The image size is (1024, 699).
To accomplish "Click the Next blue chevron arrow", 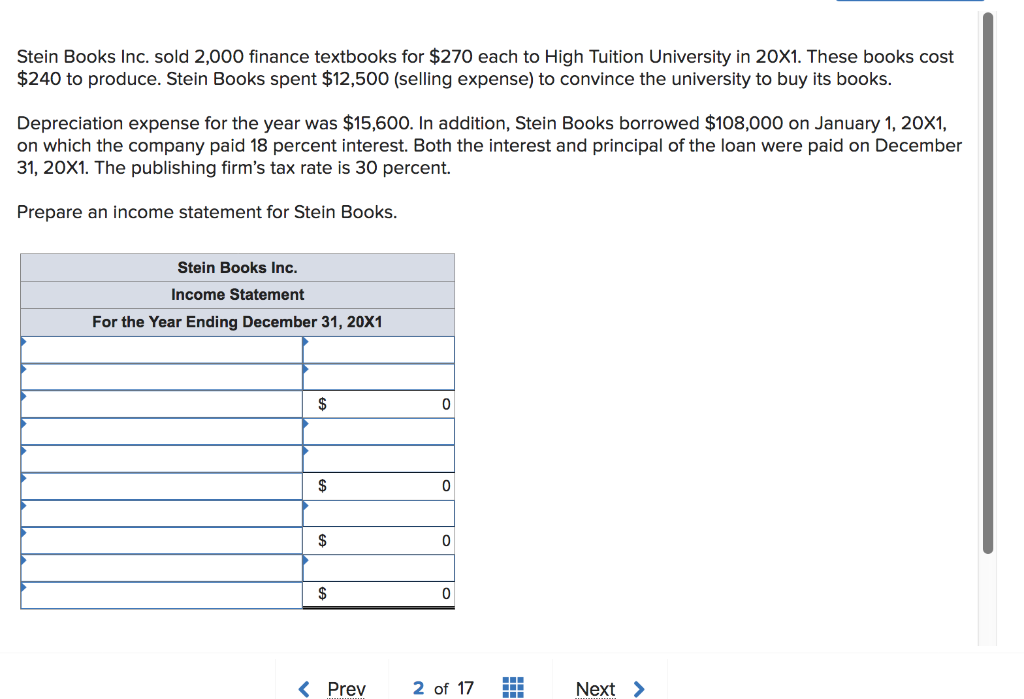I will click(x=637, y=688).
